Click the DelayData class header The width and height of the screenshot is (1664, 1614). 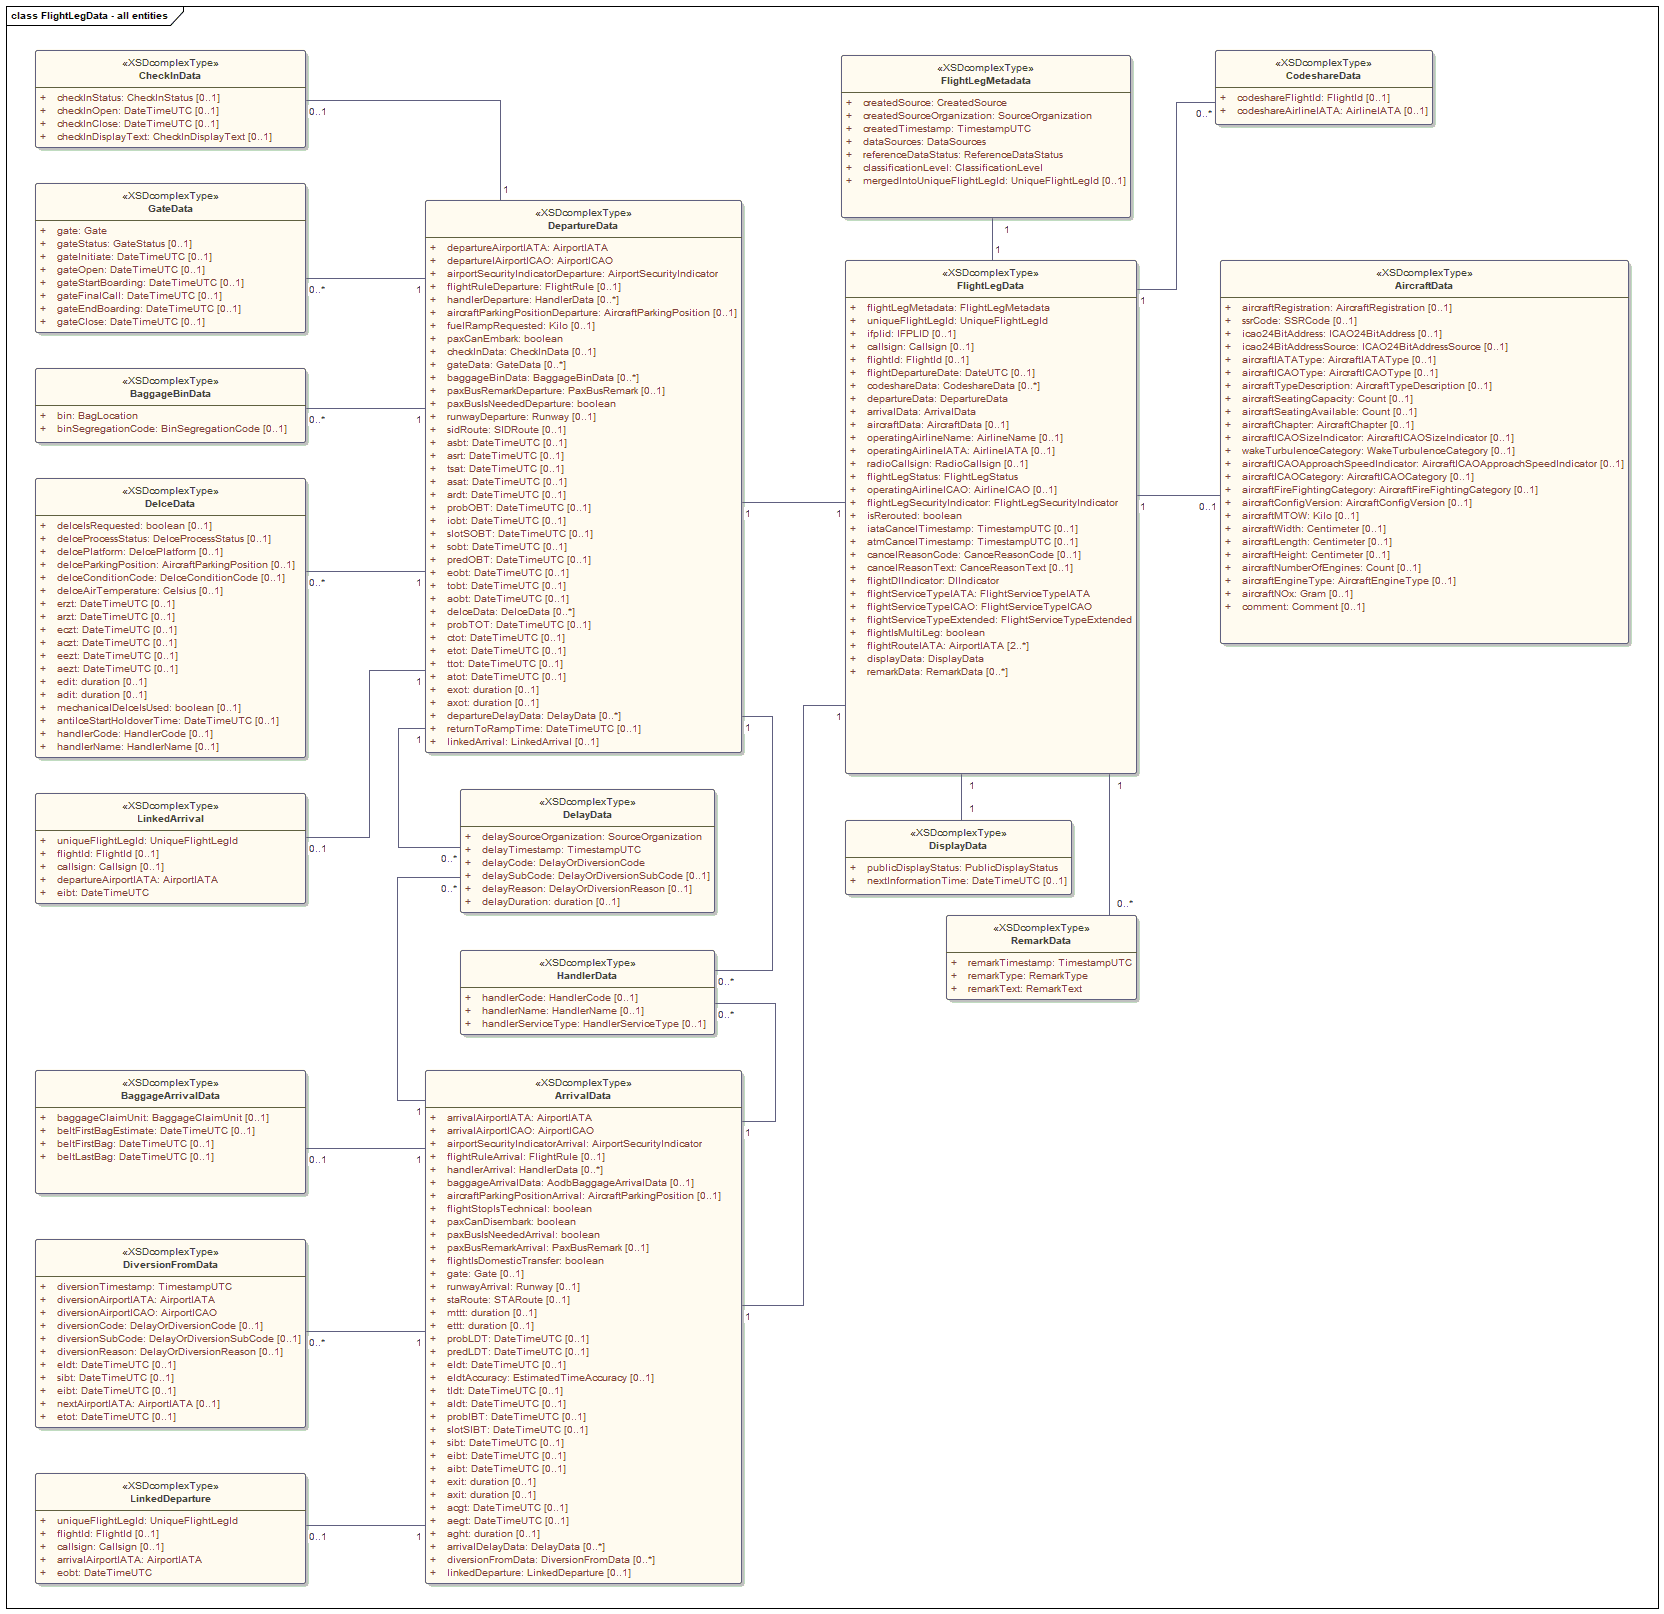[x=587, y=815]
